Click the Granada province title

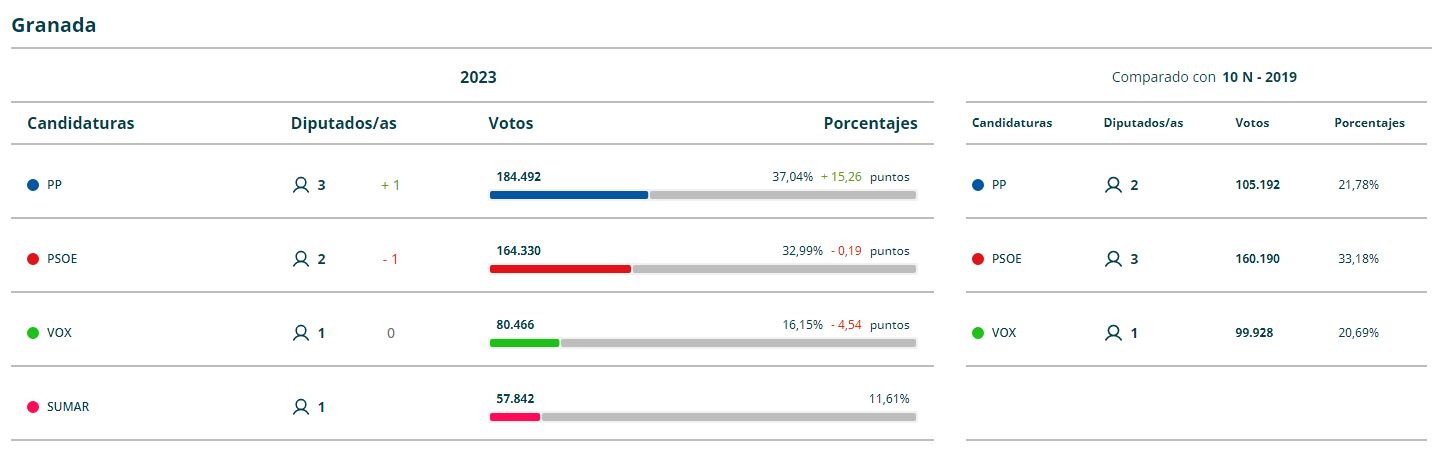(x=54, y=25)
